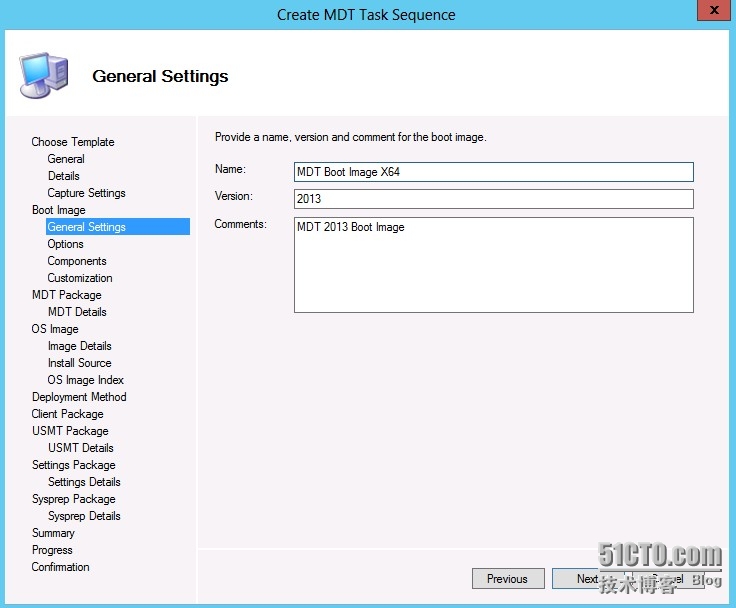This screenshot has width=736, height=608.
Task: Select Details wizard step
Action: (64, 176)
